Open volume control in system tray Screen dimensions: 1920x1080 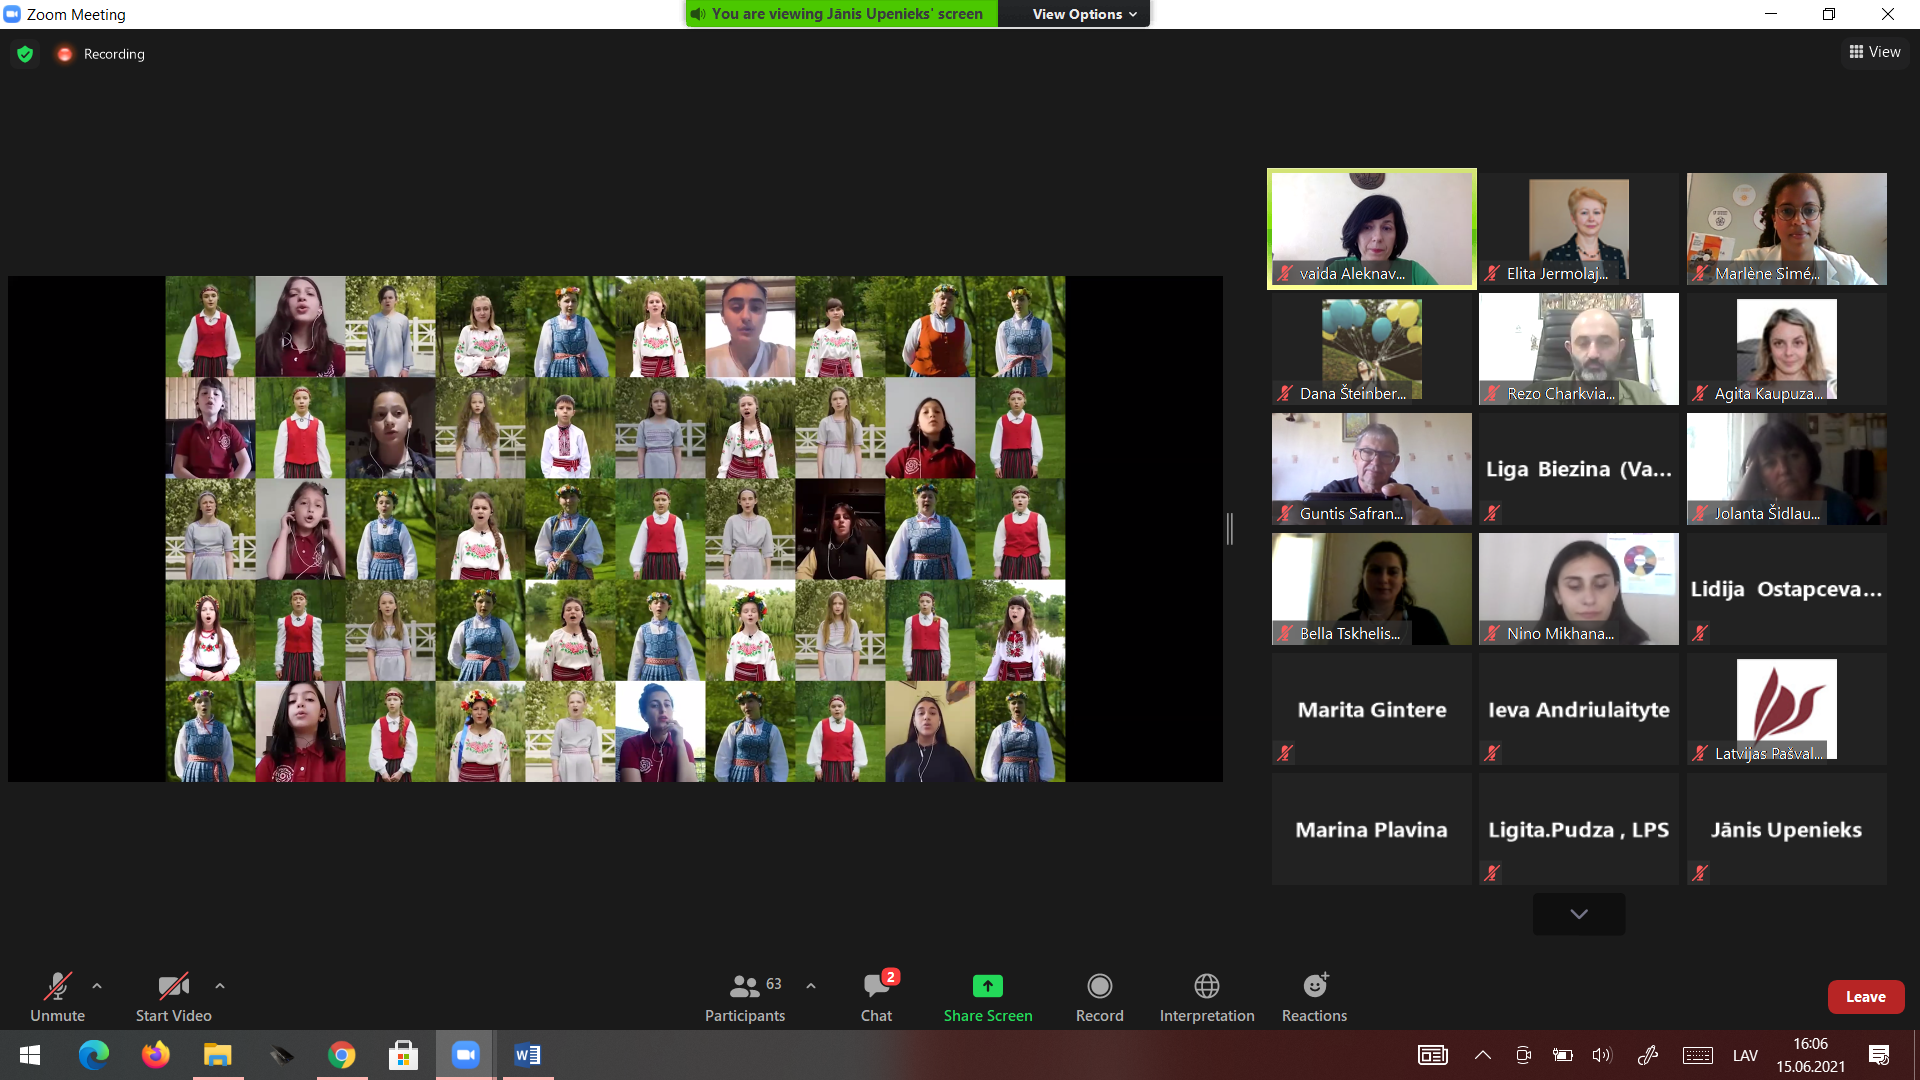1602,1055
